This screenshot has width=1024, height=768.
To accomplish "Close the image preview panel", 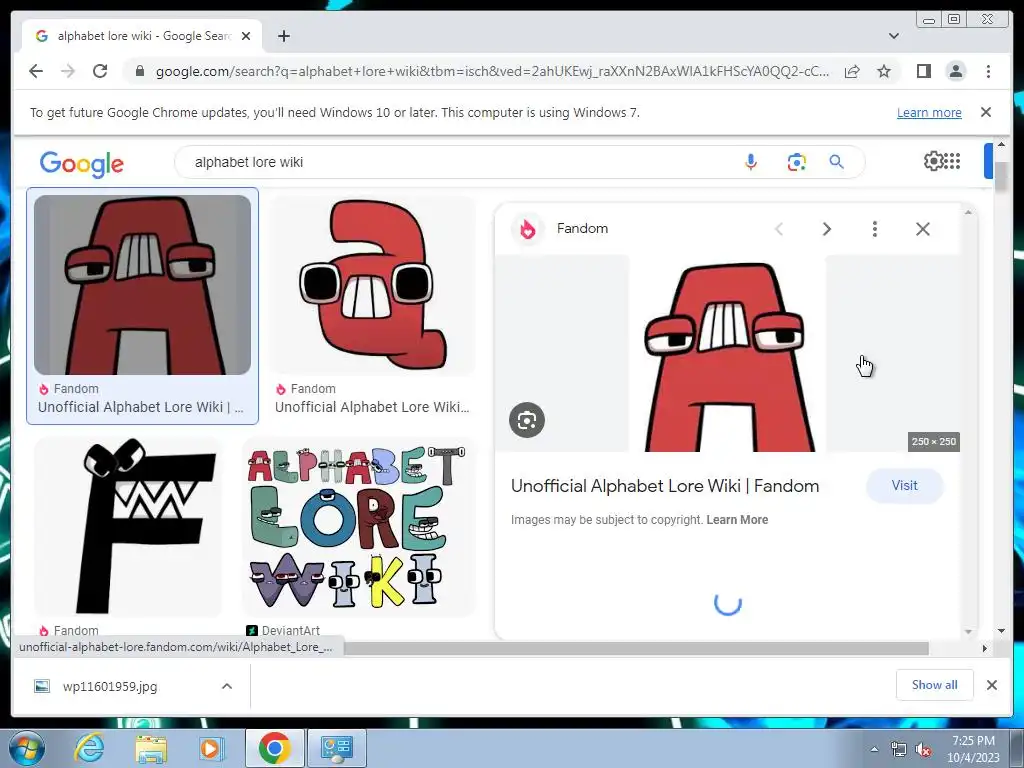I will [x=923, y=229].
